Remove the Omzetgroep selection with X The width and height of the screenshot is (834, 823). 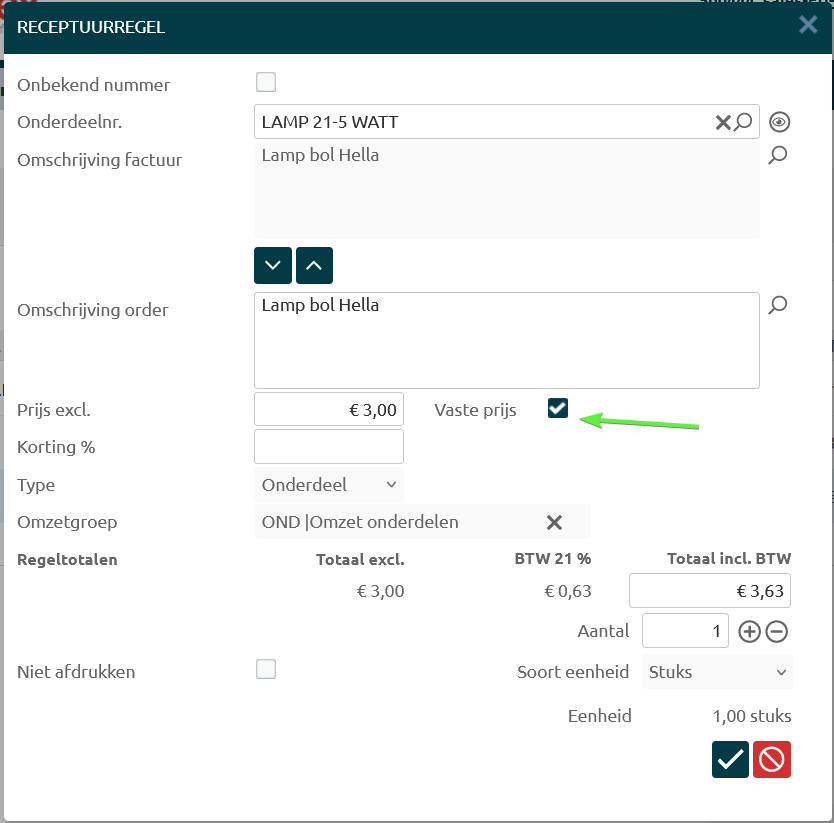click(554, 522)
